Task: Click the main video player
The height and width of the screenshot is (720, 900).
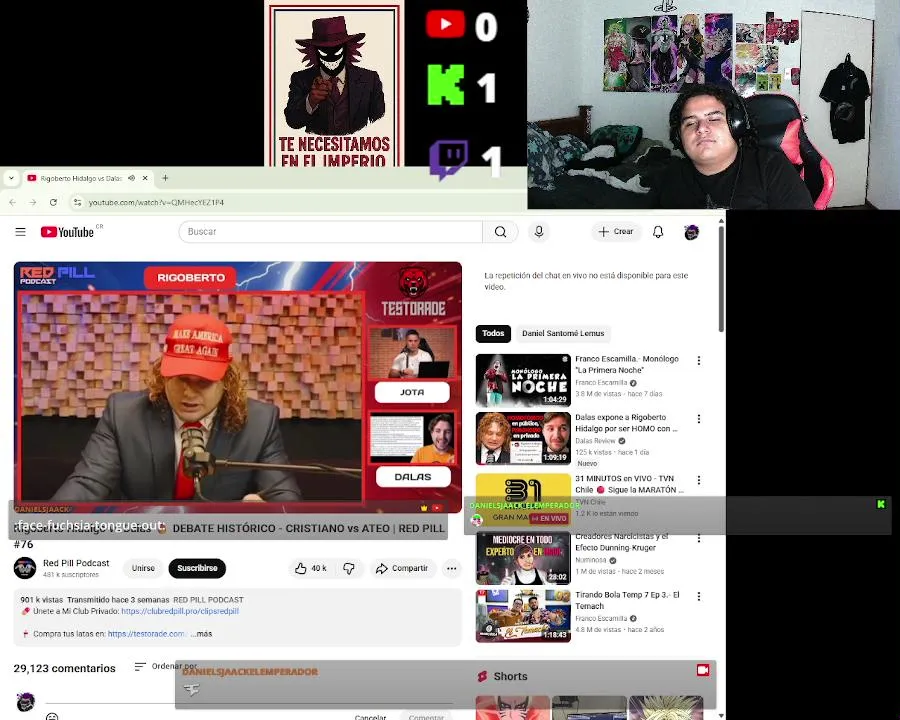Action: (x=238, y=387)
